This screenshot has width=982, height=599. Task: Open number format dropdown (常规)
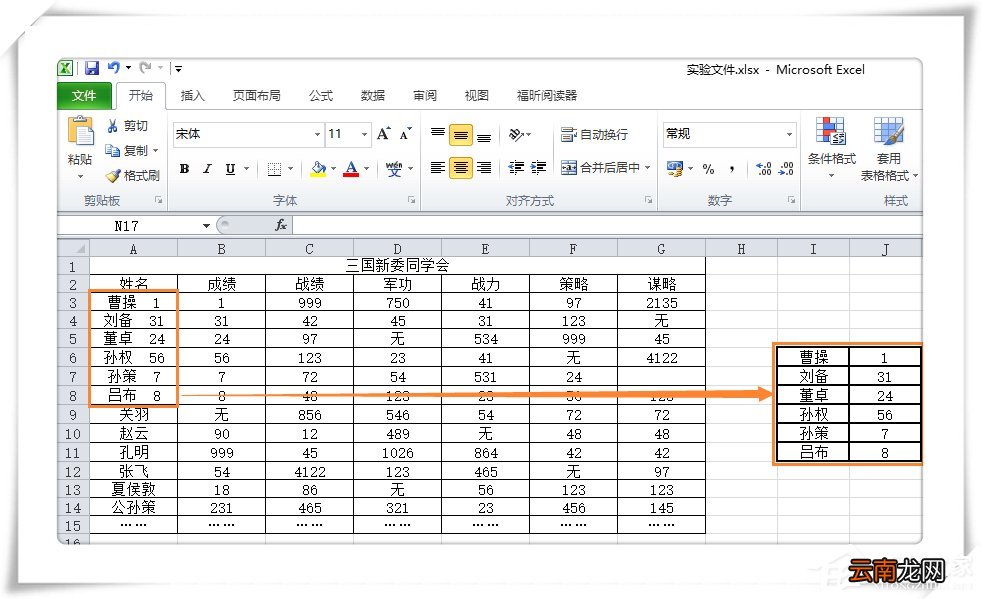pos(789,134)
